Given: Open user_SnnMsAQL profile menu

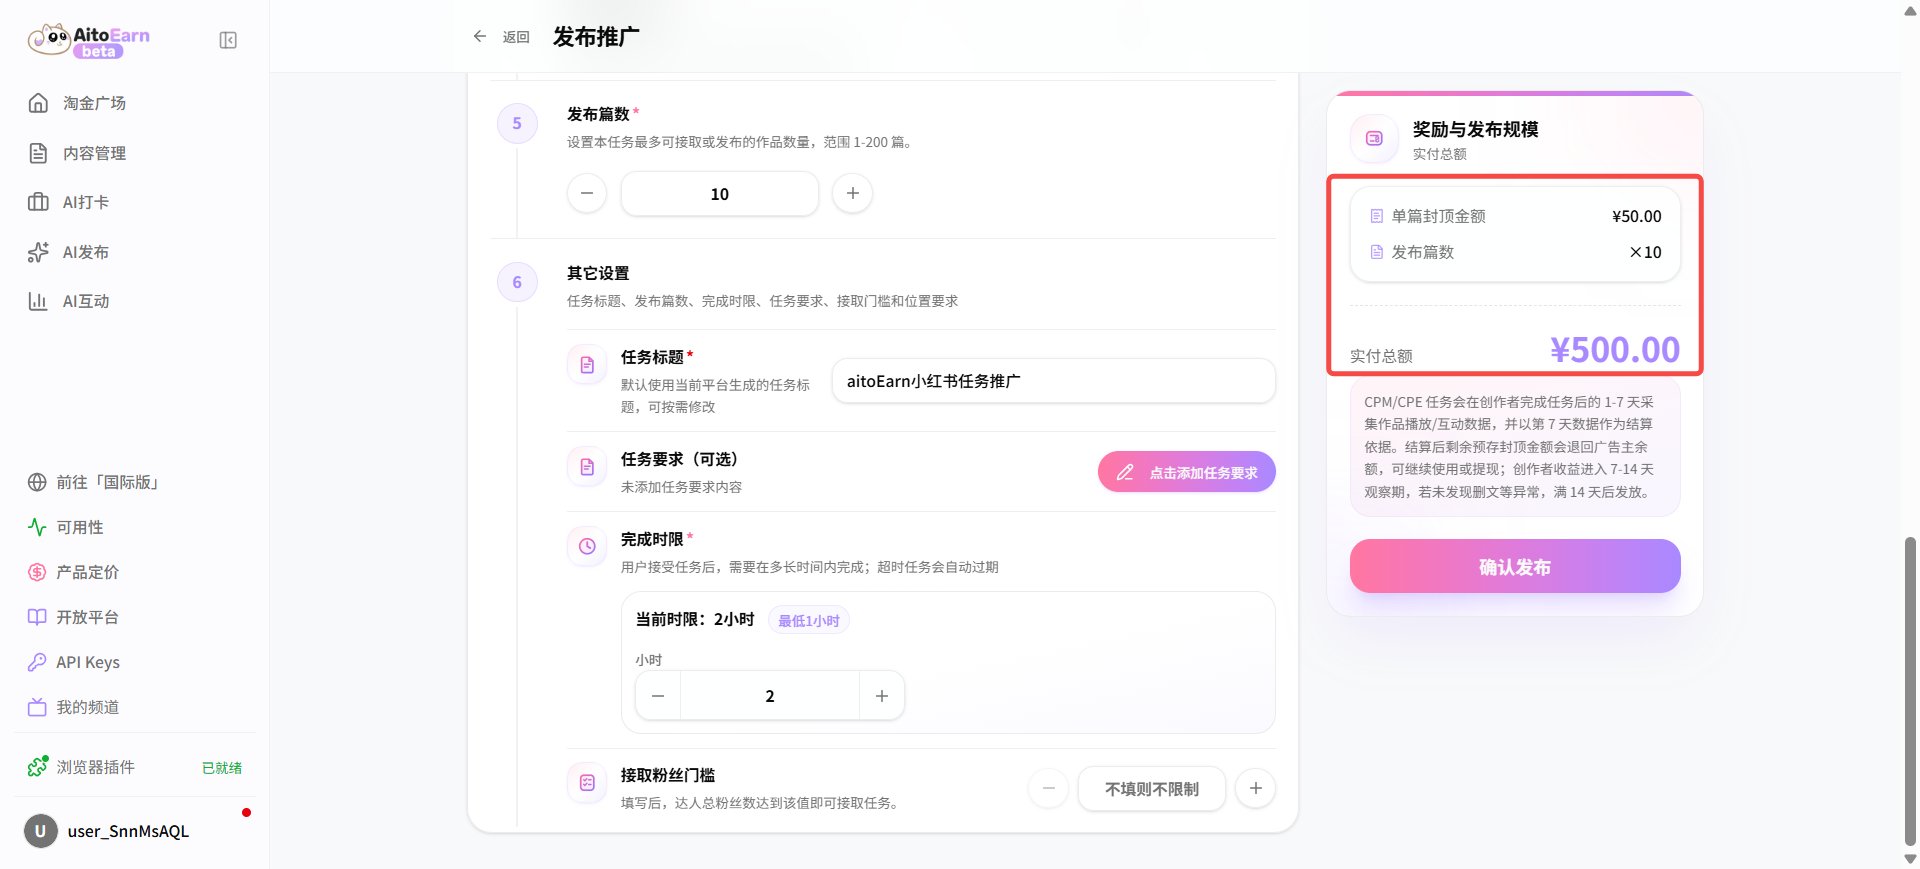Looking at the screenshot, I should (x=128, y=831).
